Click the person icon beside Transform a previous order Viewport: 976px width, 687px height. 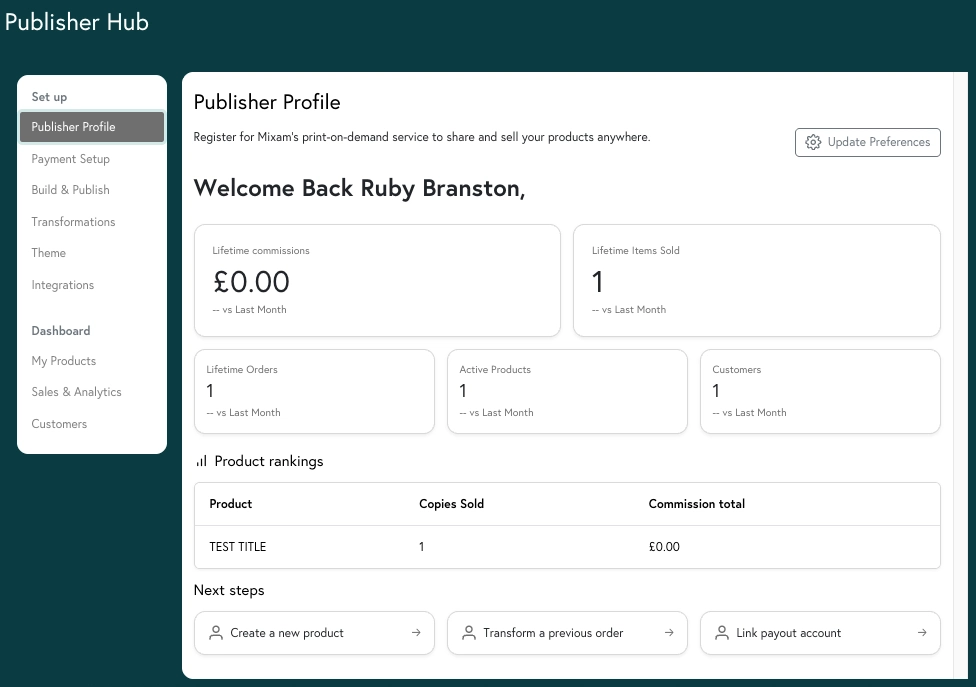pyautogui.click(x=469, y=633)
